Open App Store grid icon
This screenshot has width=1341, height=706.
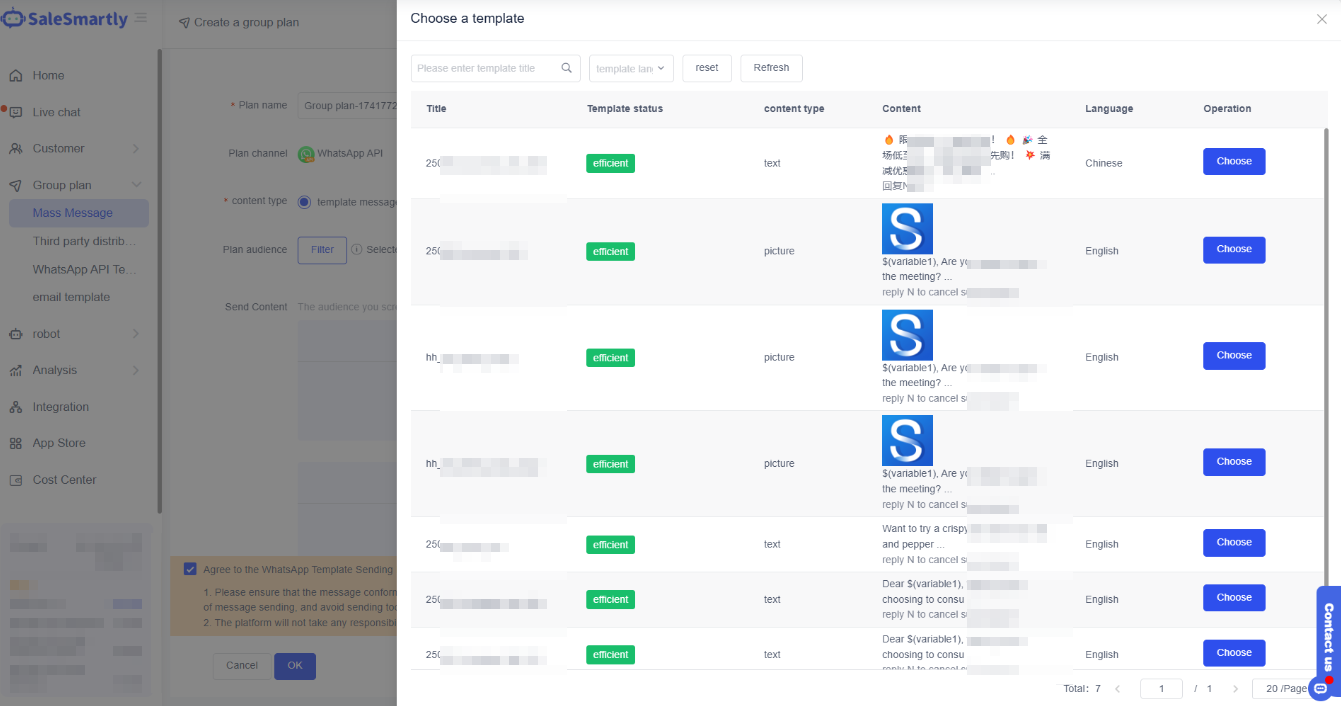coord(16,444)
